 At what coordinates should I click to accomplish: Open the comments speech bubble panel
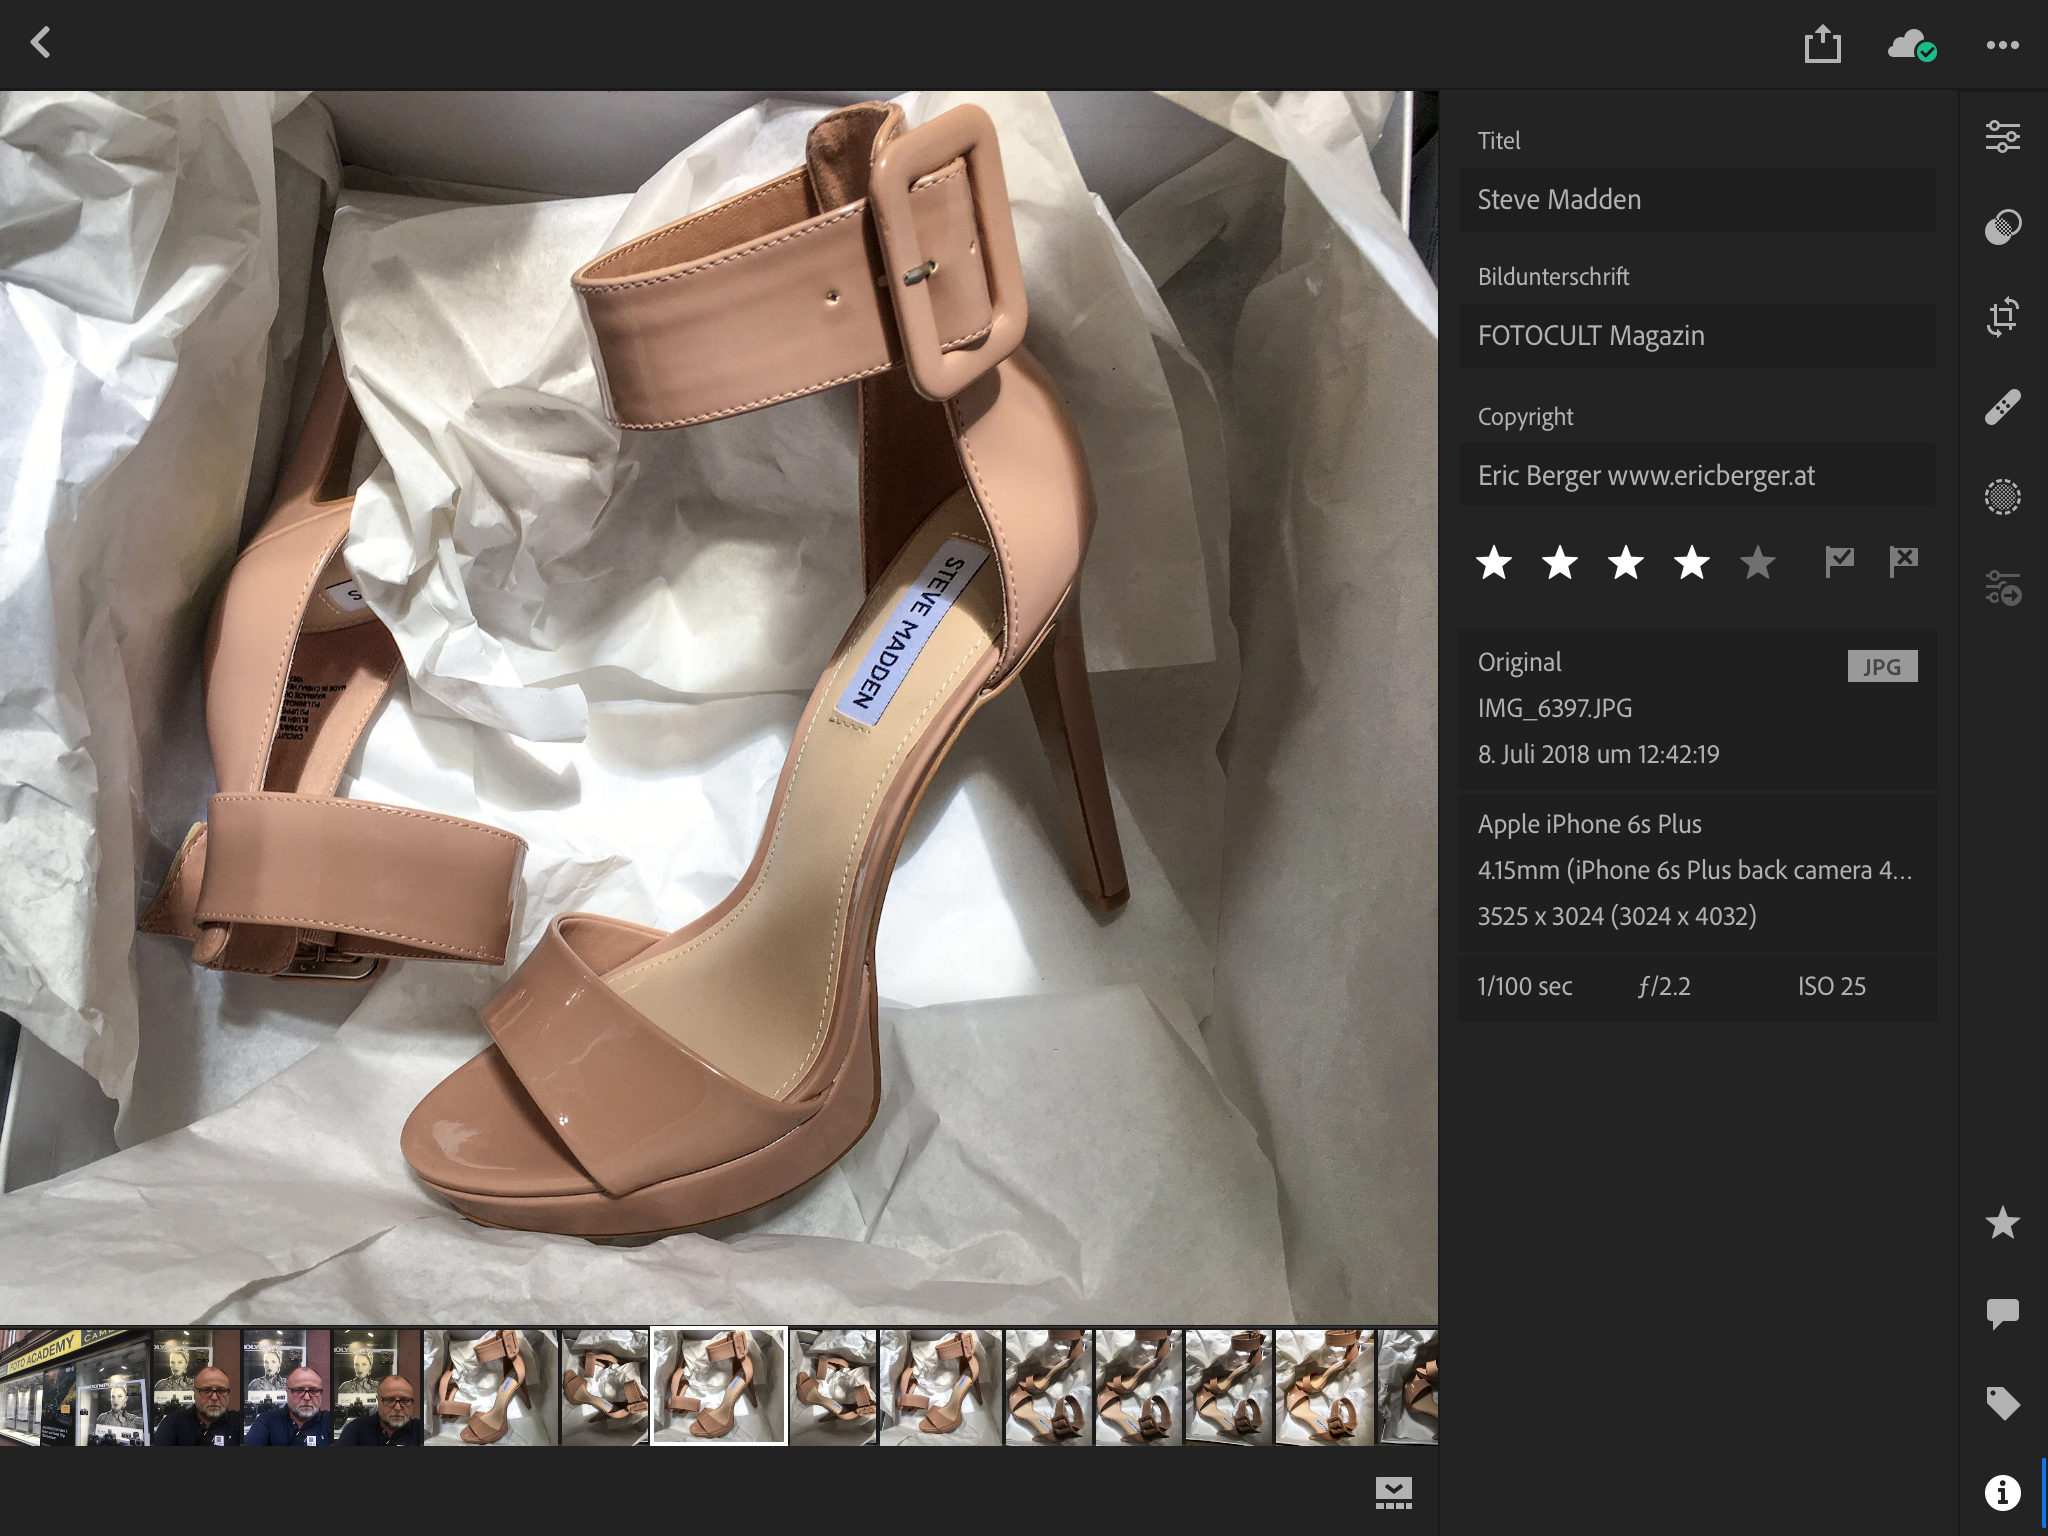(2002, 1313)
